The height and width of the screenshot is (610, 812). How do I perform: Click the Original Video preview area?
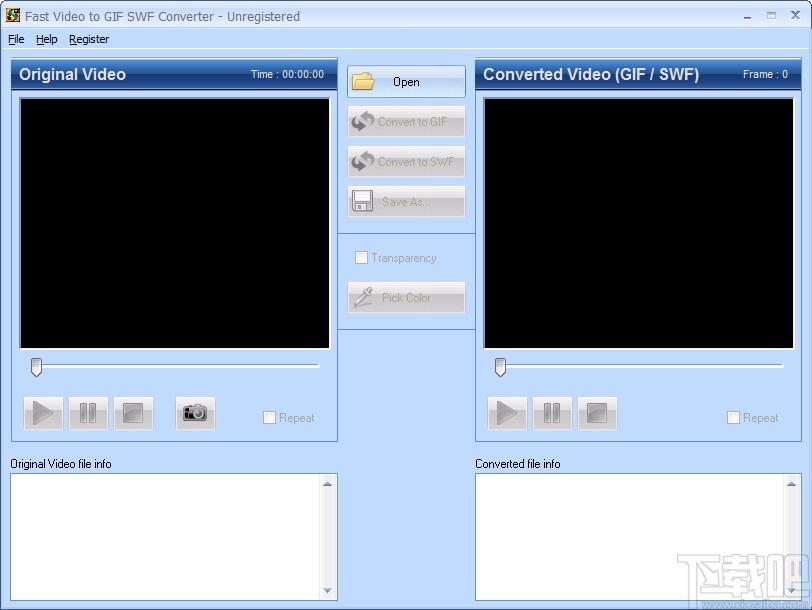point(175,223)
